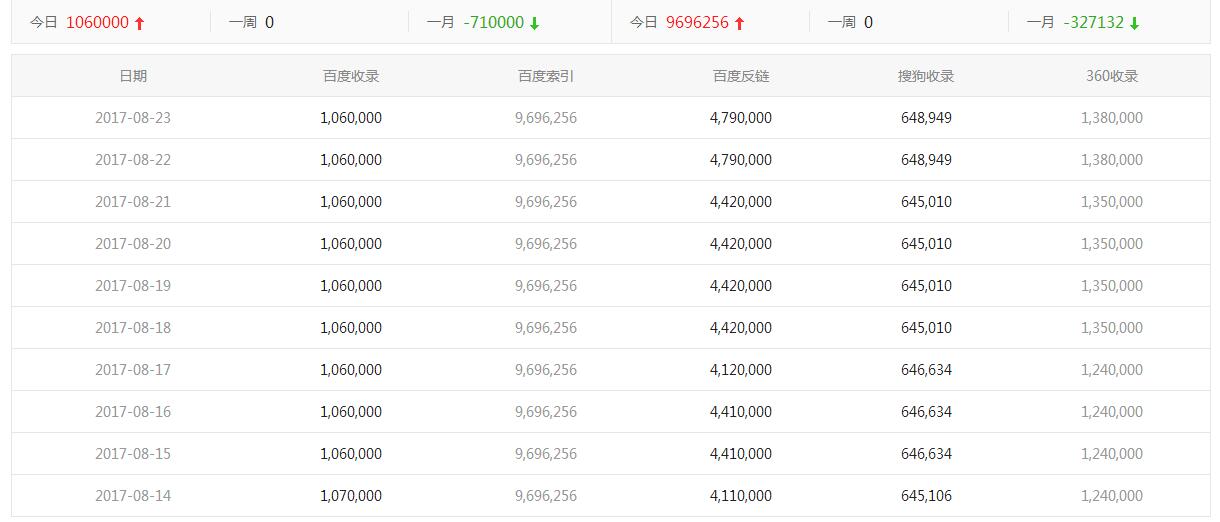Click 1,240,000 in the 2017-08-14 row
The width and height of the screenshot is (1220, 522).
(1112, 496)
